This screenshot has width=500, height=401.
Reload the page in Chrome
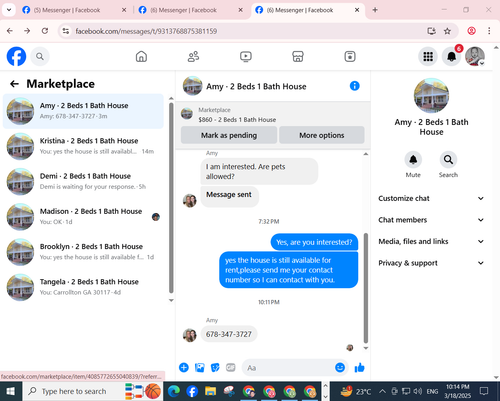(45, 31)
